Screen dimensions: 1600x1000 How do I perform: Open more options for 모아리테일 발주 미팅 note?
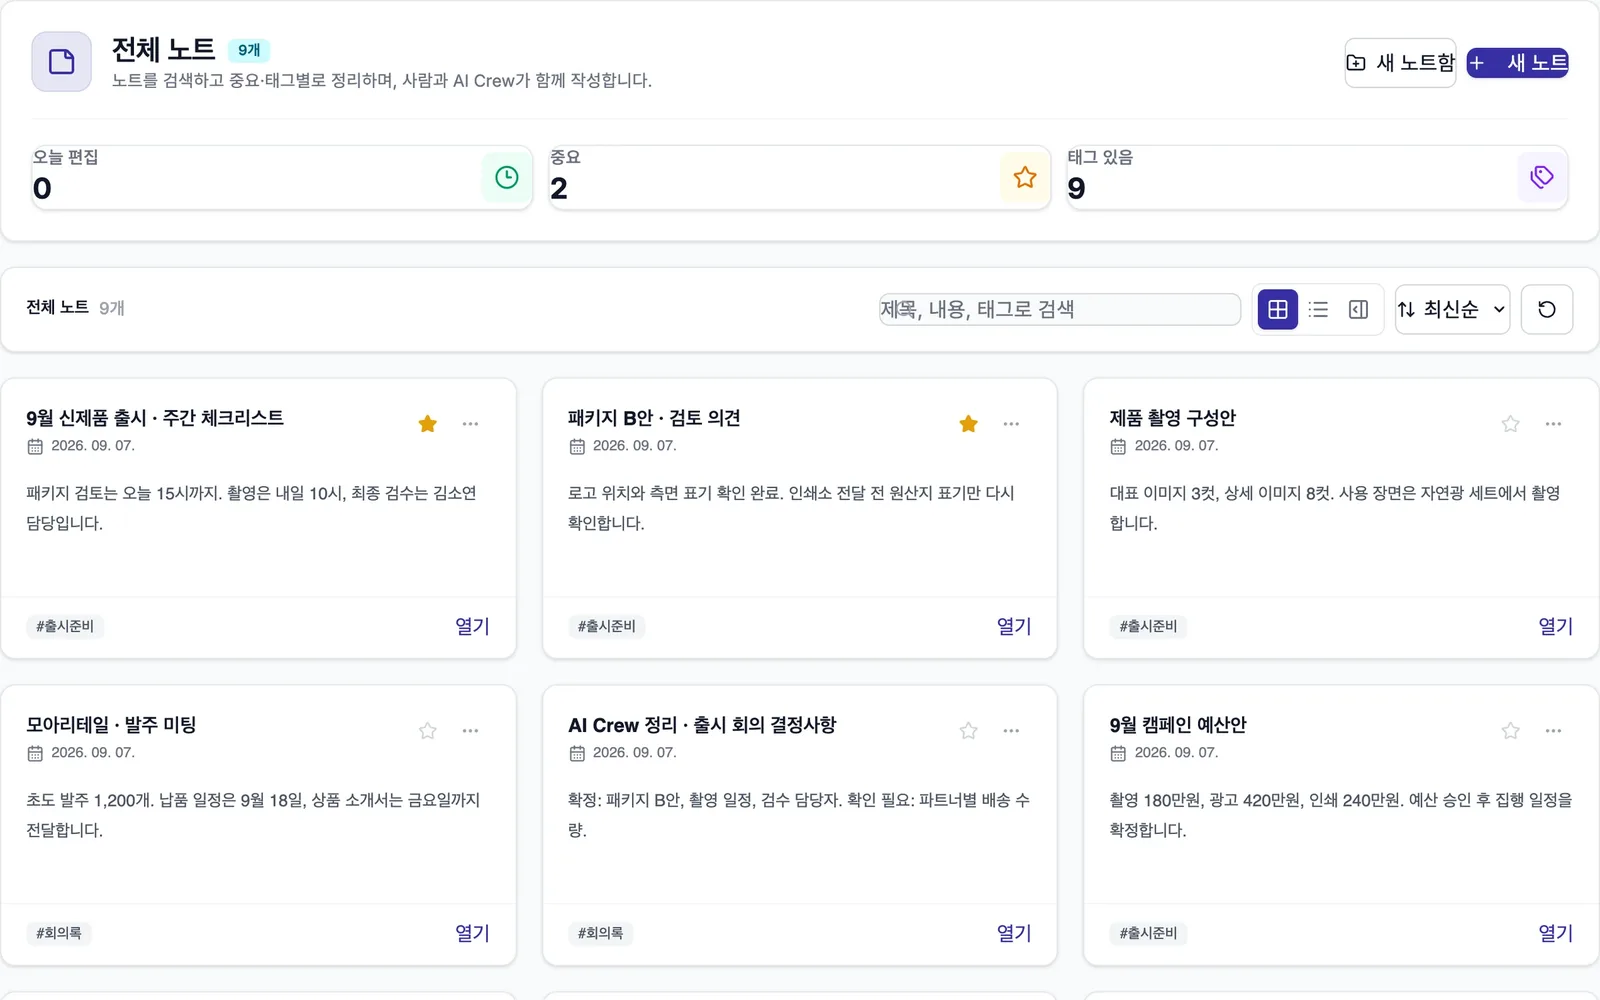(470, 731)
